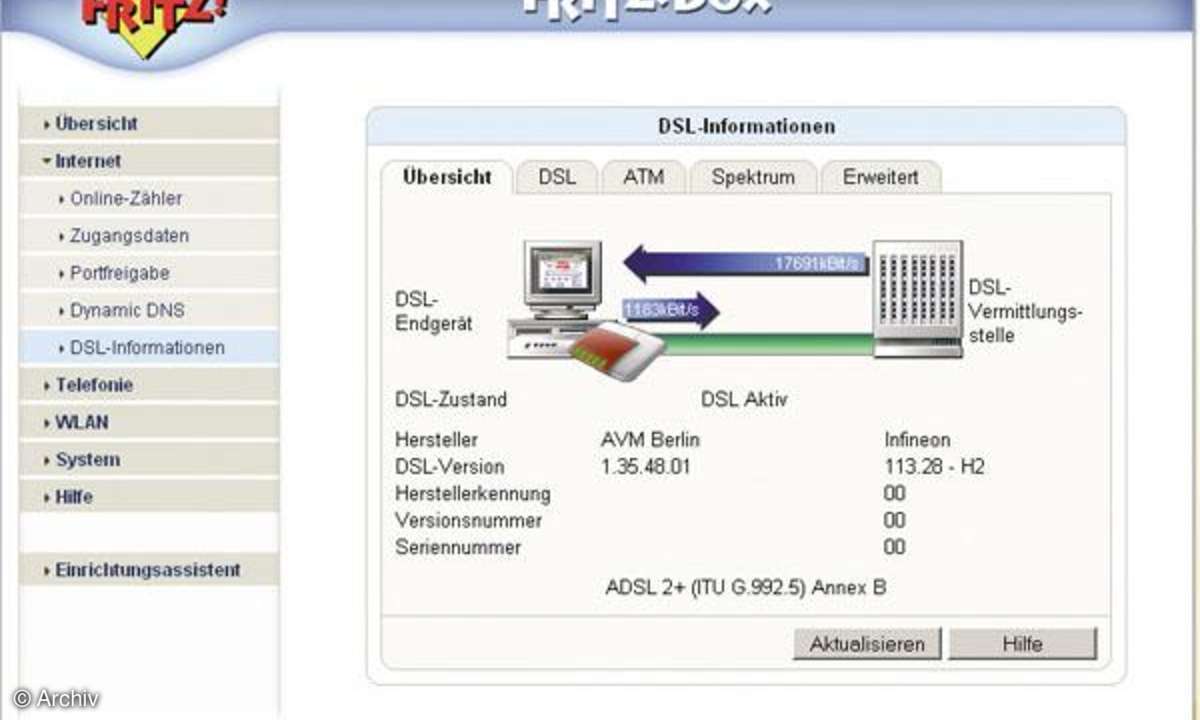1200x720 pixels.
Task: Open the Übersicht tab in DSL-Informationen
Action: coord(447,177)
